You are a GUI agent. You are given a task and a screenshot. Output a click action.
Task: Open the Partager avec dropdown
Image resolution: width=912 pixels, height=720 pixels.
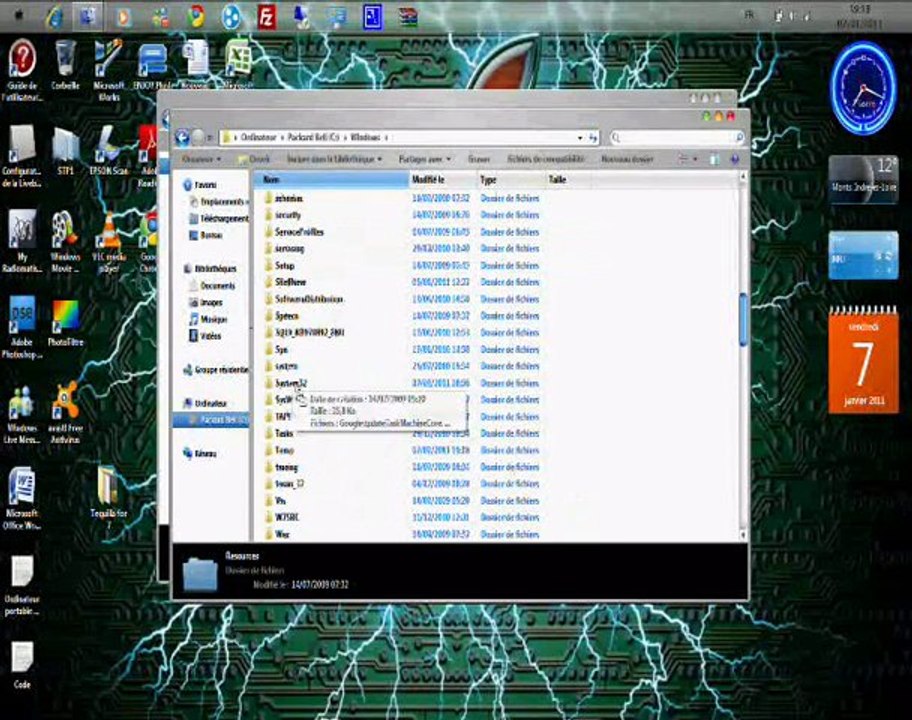tap(425, 159)
